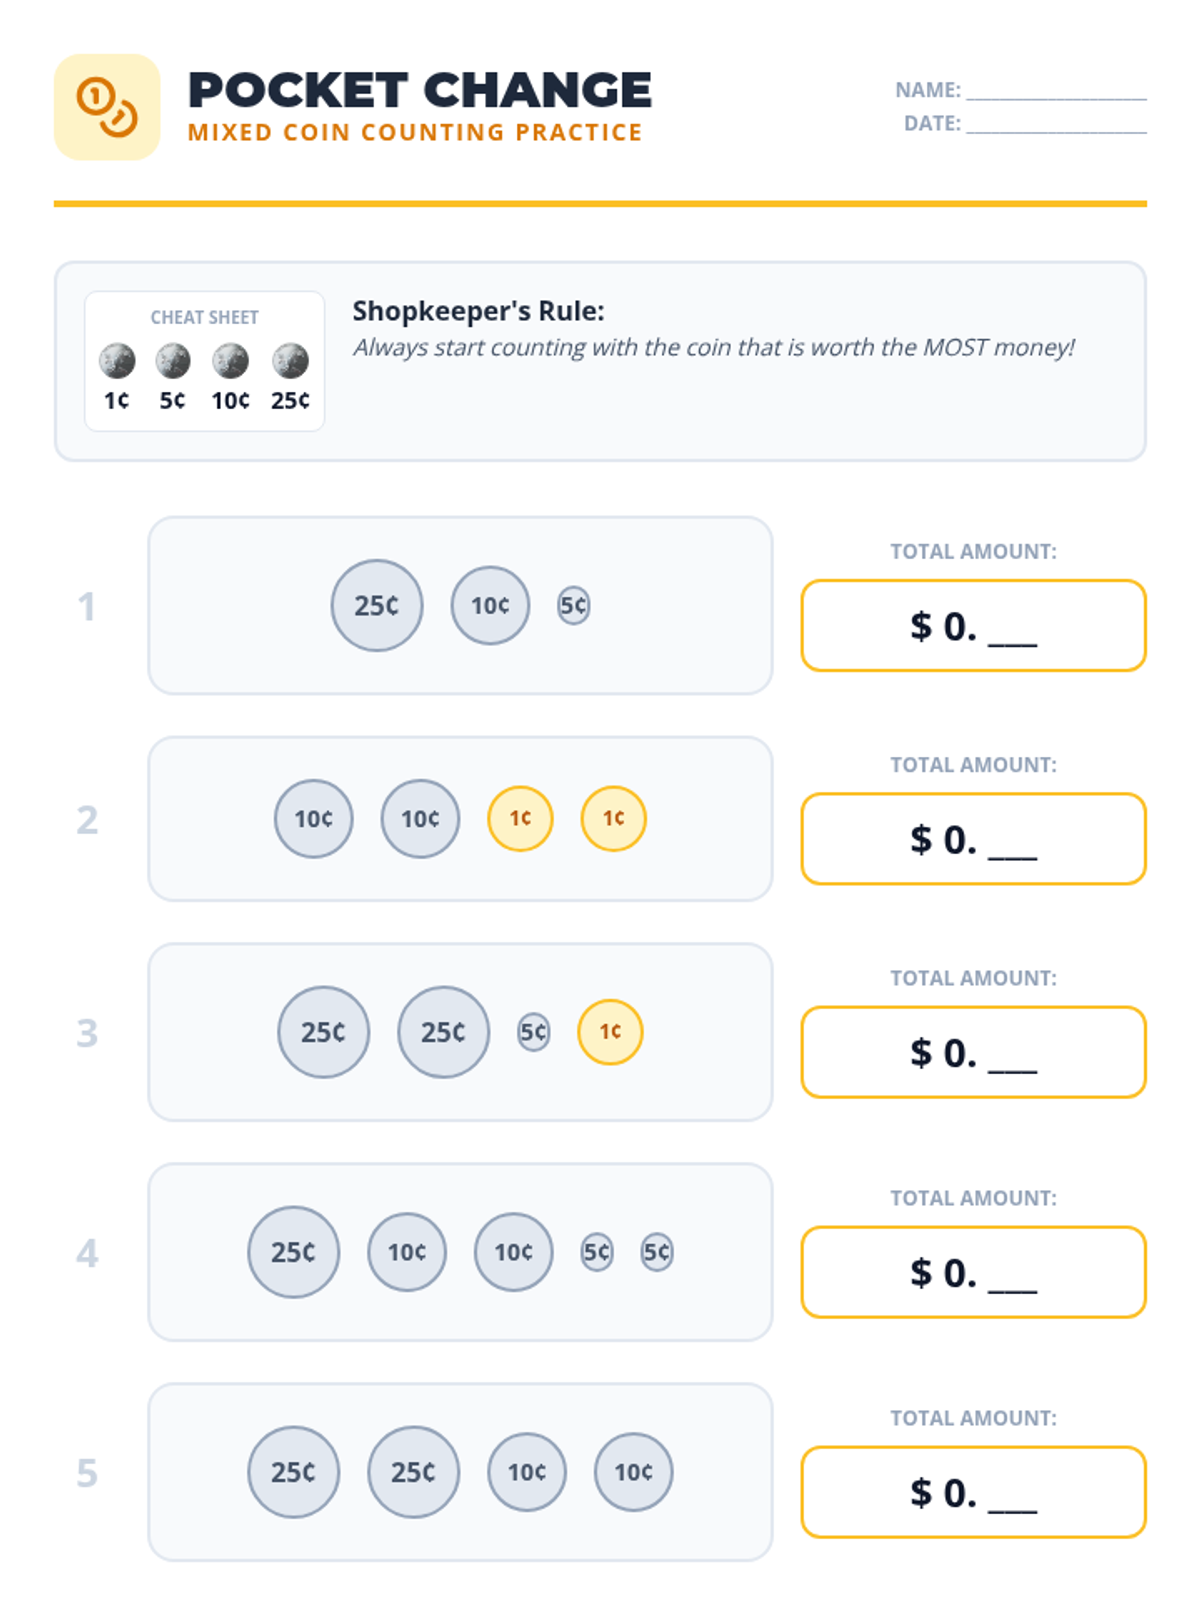The height and width of the screenshot is (1600, 1200).
Task: Select the 25¢ coin in cheat sheet
Action: [290, 361]
